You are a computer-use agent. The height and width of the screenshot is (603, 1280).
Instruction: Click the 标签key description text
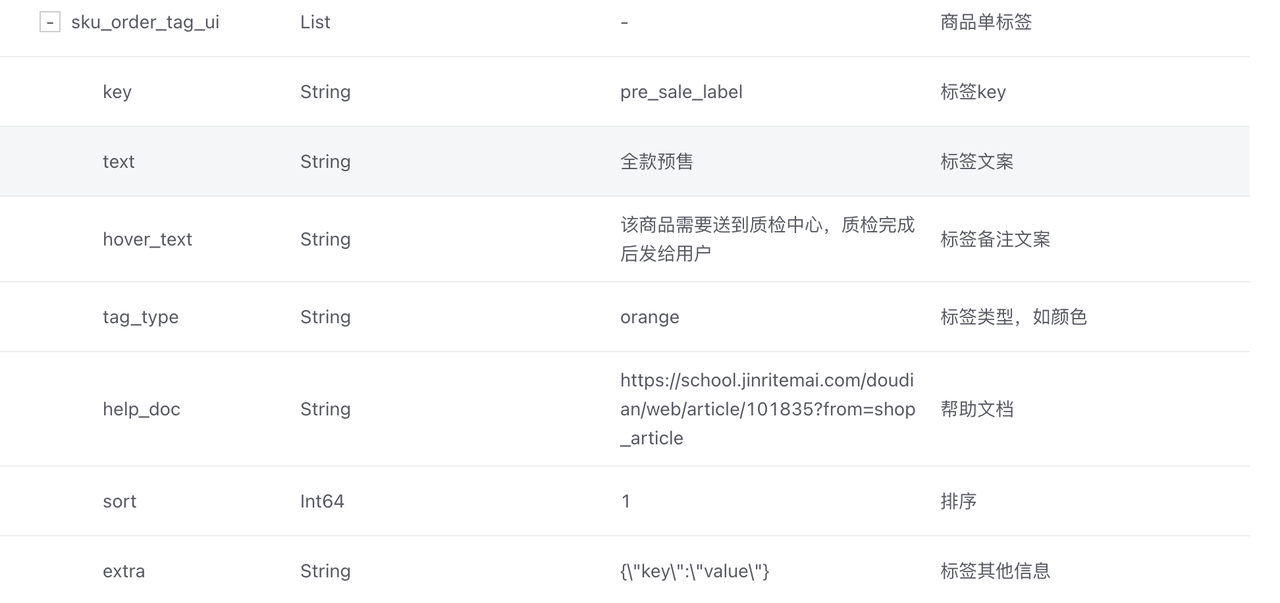972,92
